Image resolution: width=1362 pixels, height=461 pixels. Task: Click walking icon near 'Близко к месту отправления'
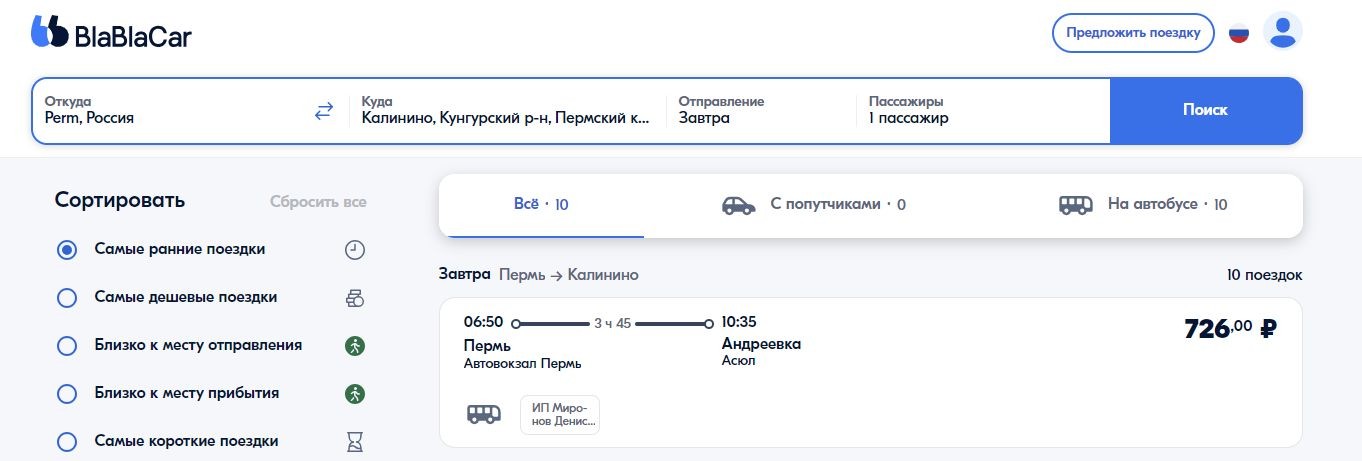355,346
